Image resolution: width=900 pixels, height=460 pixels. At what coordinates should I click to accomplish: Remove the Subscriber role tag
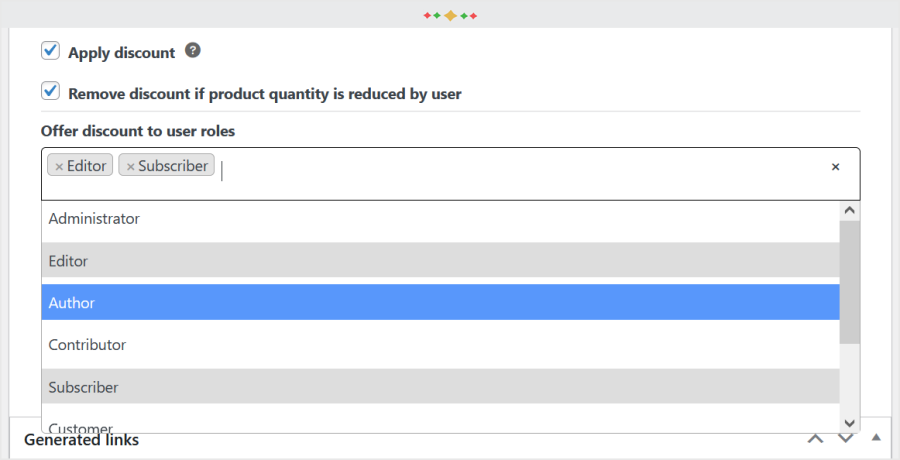tap(130, 167)
